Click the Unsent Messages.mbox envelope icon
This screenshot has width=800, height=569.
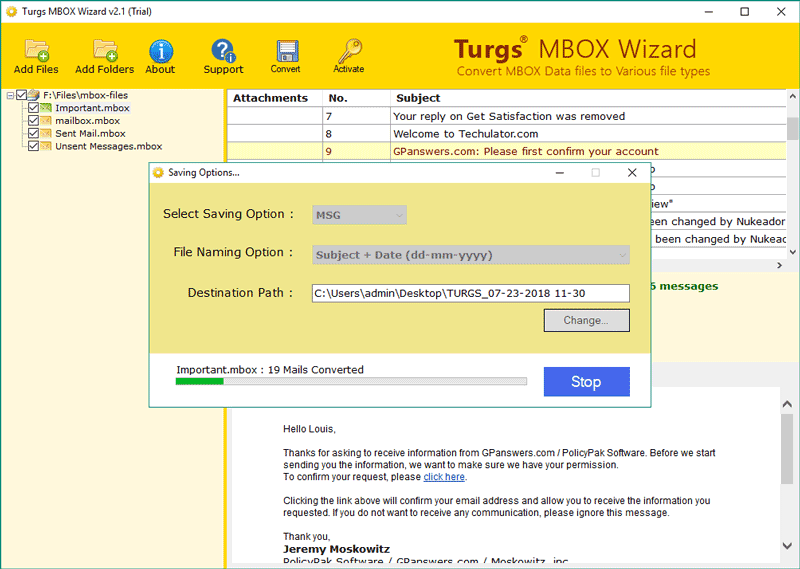[46, 146]
